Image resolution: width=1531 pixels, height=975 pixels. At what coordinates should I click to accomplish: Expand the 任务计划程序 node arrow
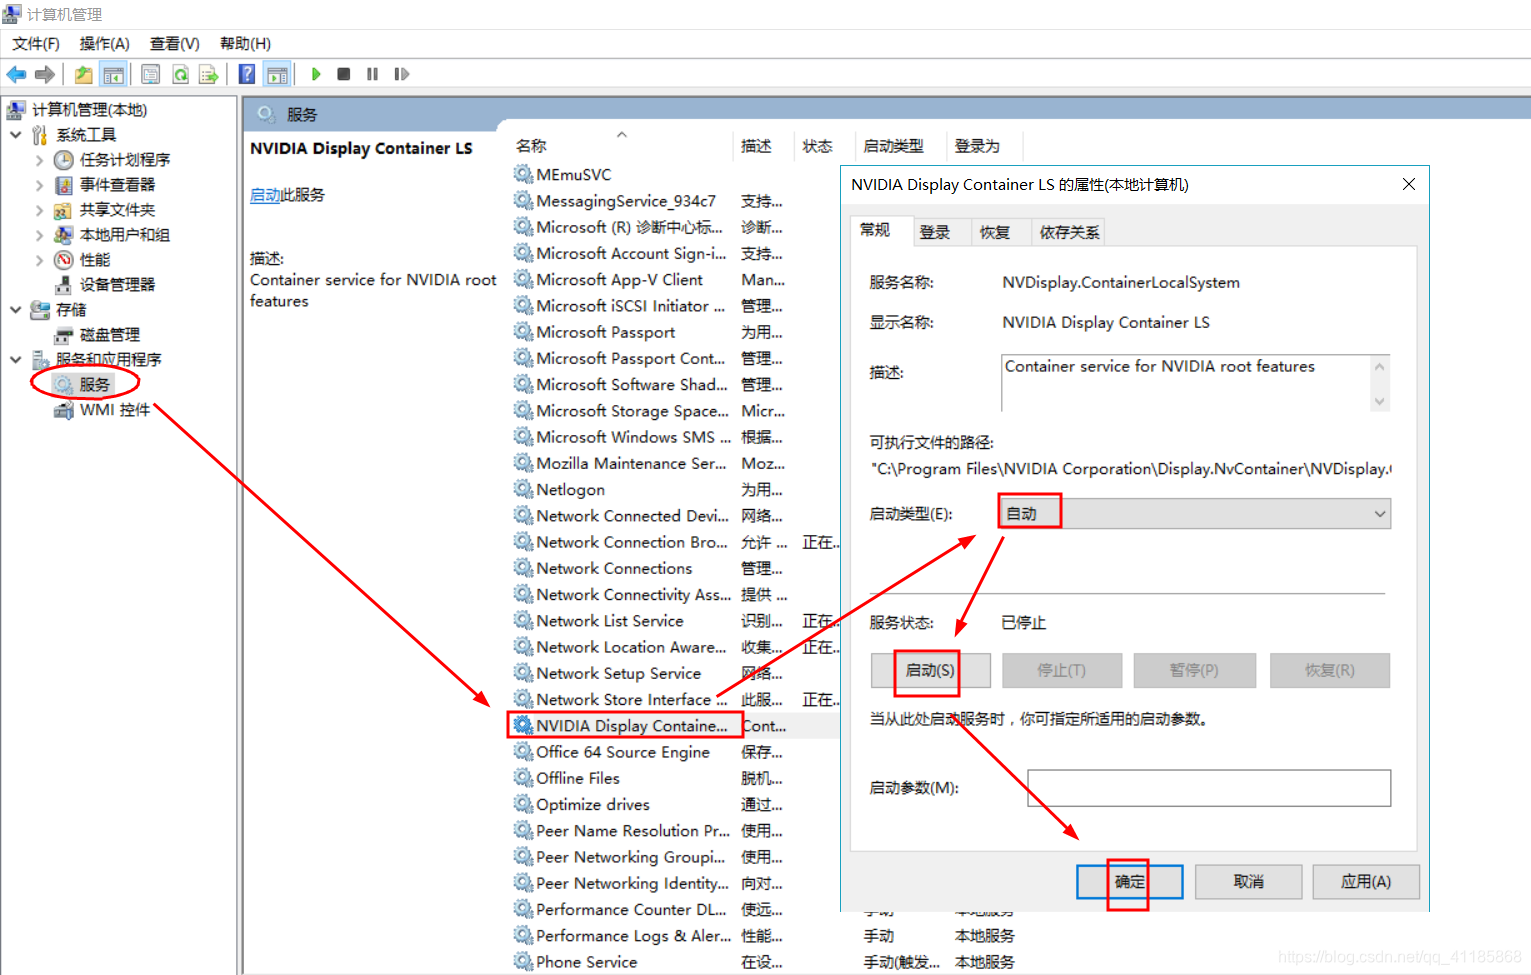39,160
